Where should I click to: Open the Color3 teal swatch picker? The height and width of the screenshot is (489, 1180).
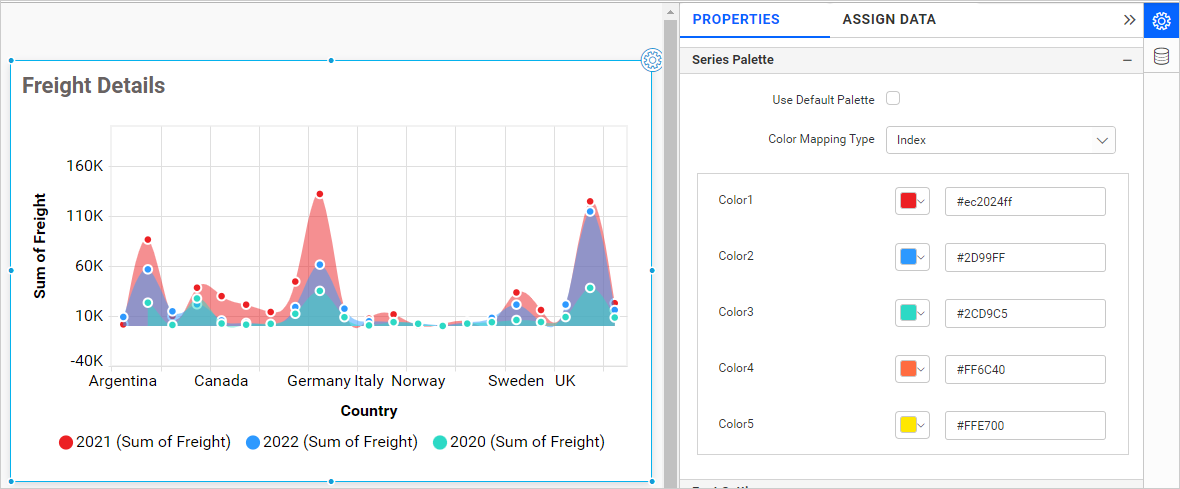pos(912,313)
